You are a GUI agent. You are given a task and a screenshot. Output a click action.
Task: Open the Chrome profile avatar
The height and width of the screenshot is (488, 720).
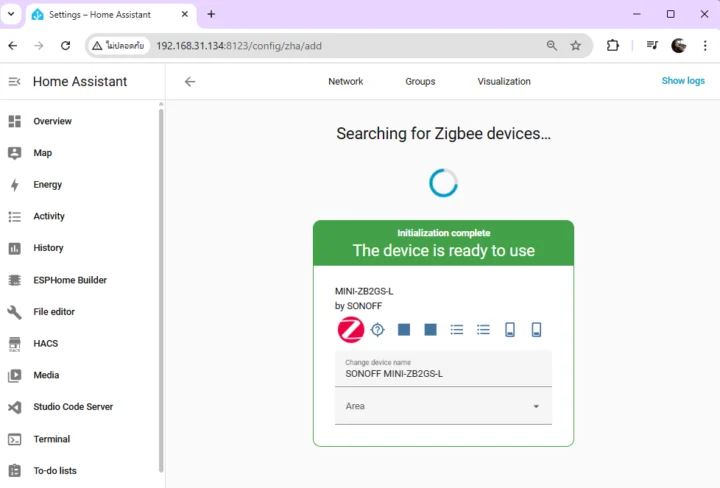(x=679, y=45)
